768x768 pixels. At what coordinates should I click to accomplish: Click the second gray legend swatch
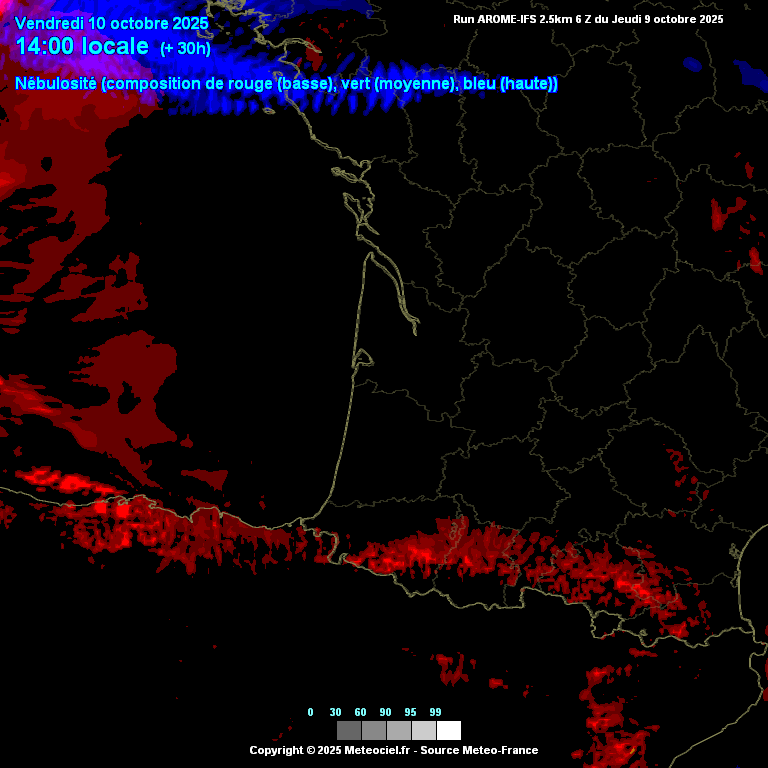click(374, 730)
